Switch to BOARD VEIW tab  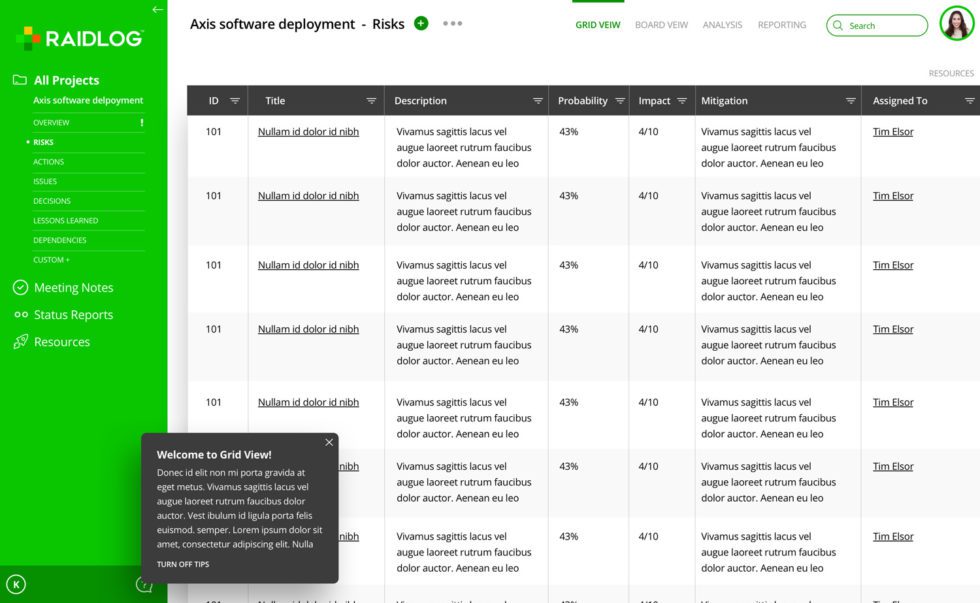[661, 24]
